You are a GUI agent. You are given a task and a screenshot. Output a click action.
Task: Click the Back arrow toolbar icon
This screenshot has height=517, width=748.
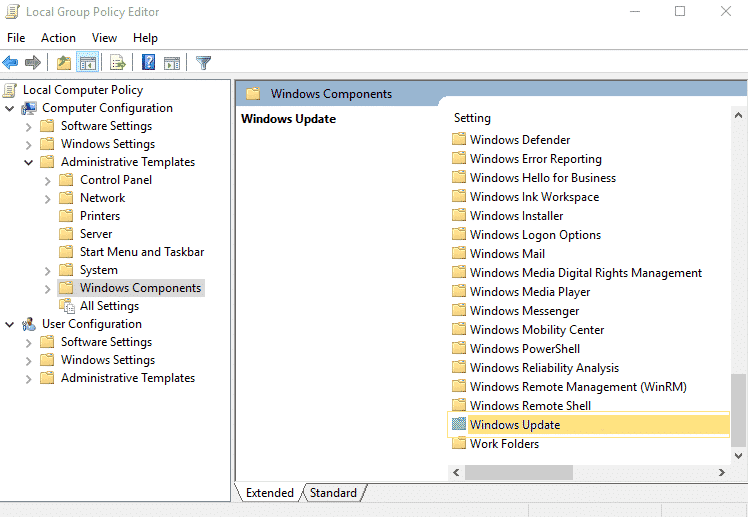click(11, 63)
